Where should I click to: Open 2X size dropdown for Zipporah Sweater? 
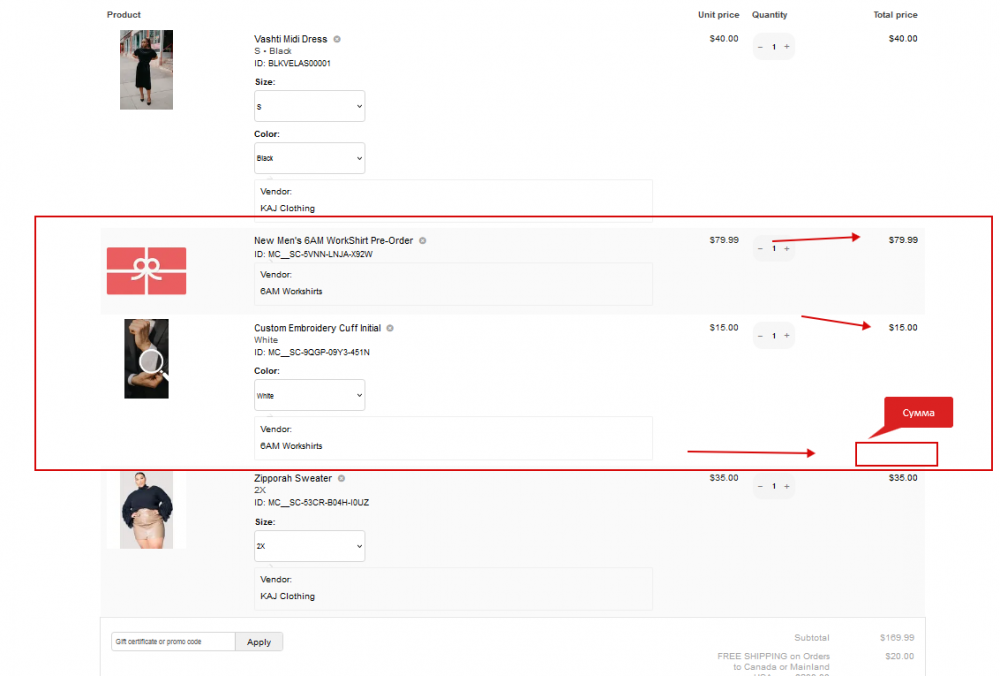pos(309,546)
